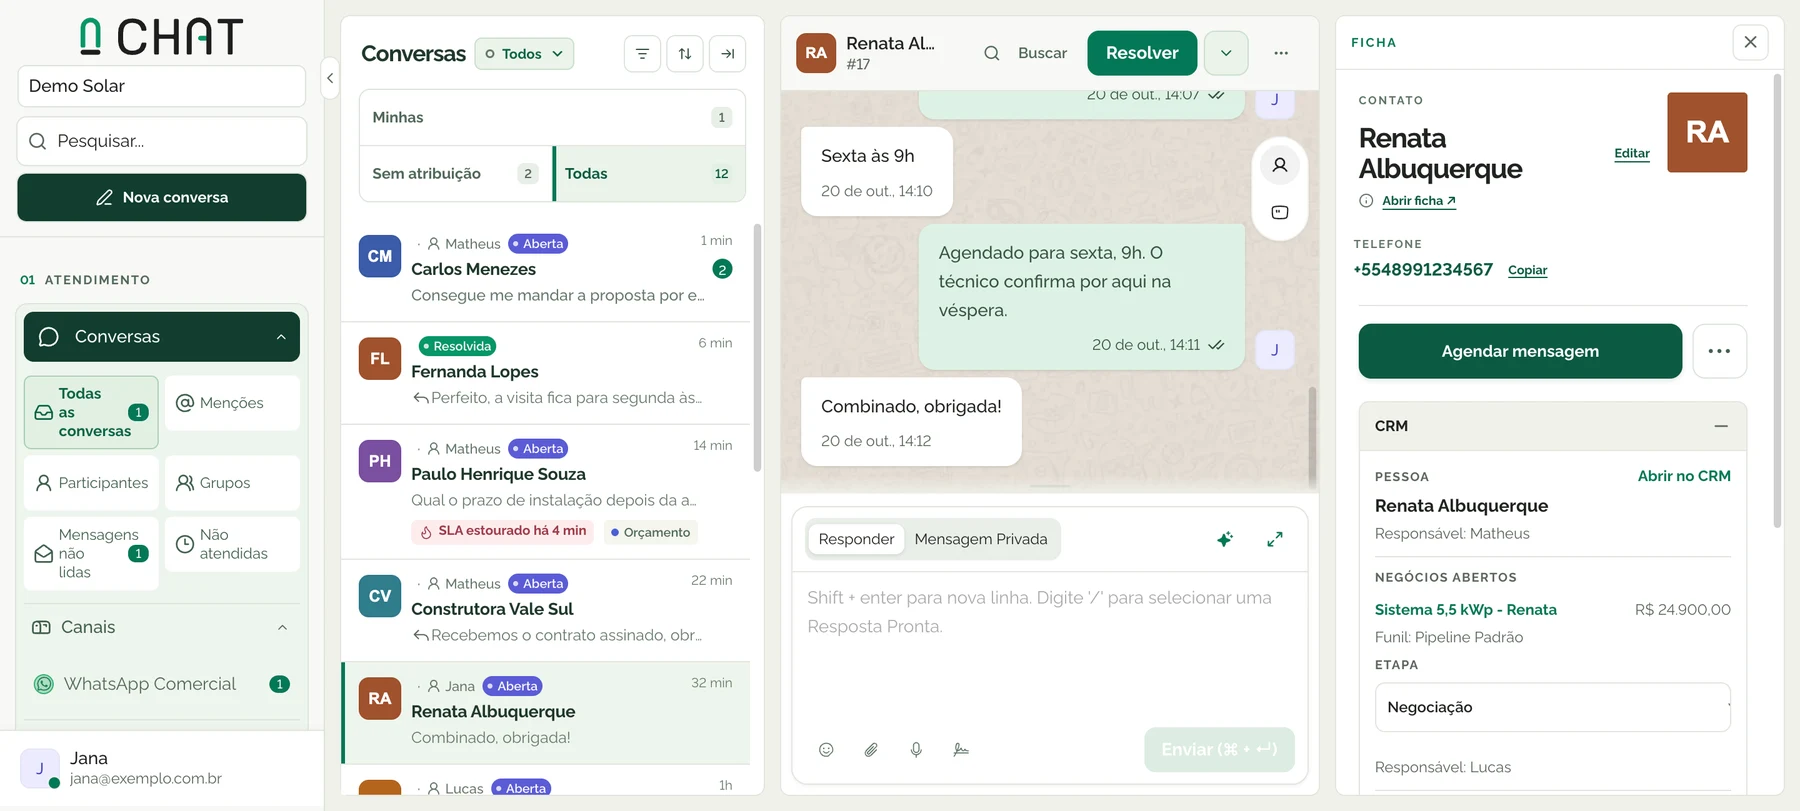Click Abrir no CRM link

click(x=1683, y=476)
